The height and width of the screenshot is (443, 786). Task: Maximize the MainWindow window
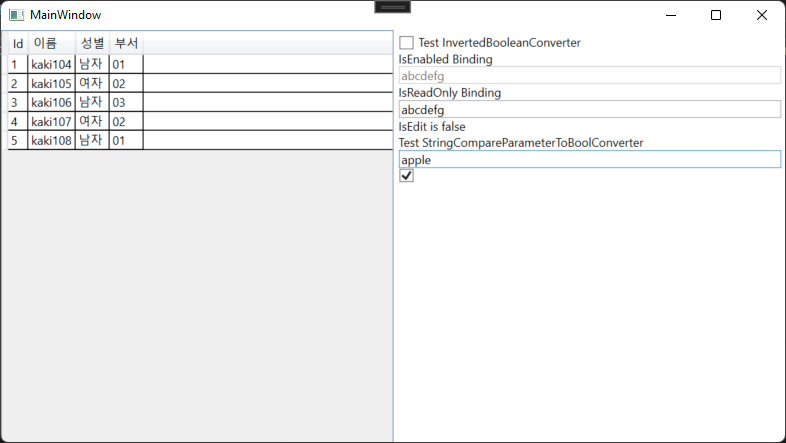[x=716, y=15]
